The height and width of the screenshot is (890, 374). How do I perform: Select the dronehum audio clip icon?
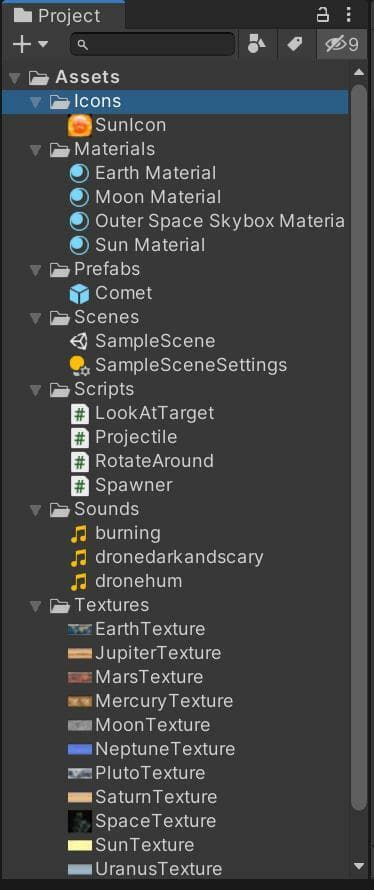[x=79, y=582]
